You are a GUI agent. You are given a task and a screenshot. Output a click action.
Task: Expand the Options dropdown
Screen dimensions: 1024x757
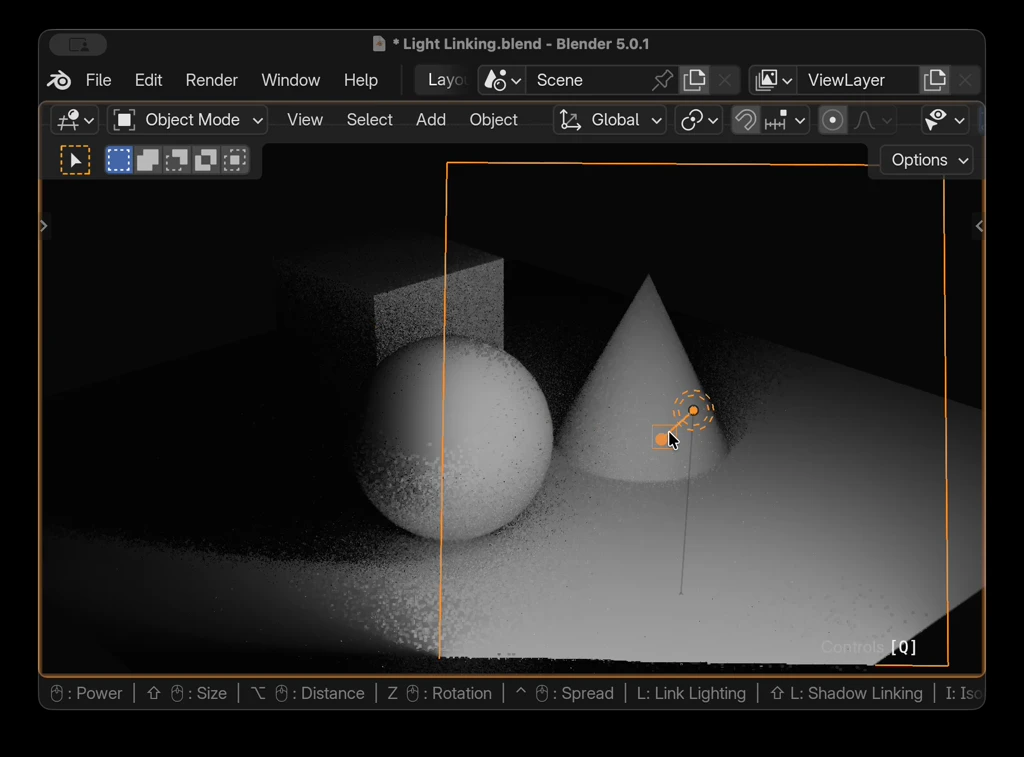(x=925, y=160)
